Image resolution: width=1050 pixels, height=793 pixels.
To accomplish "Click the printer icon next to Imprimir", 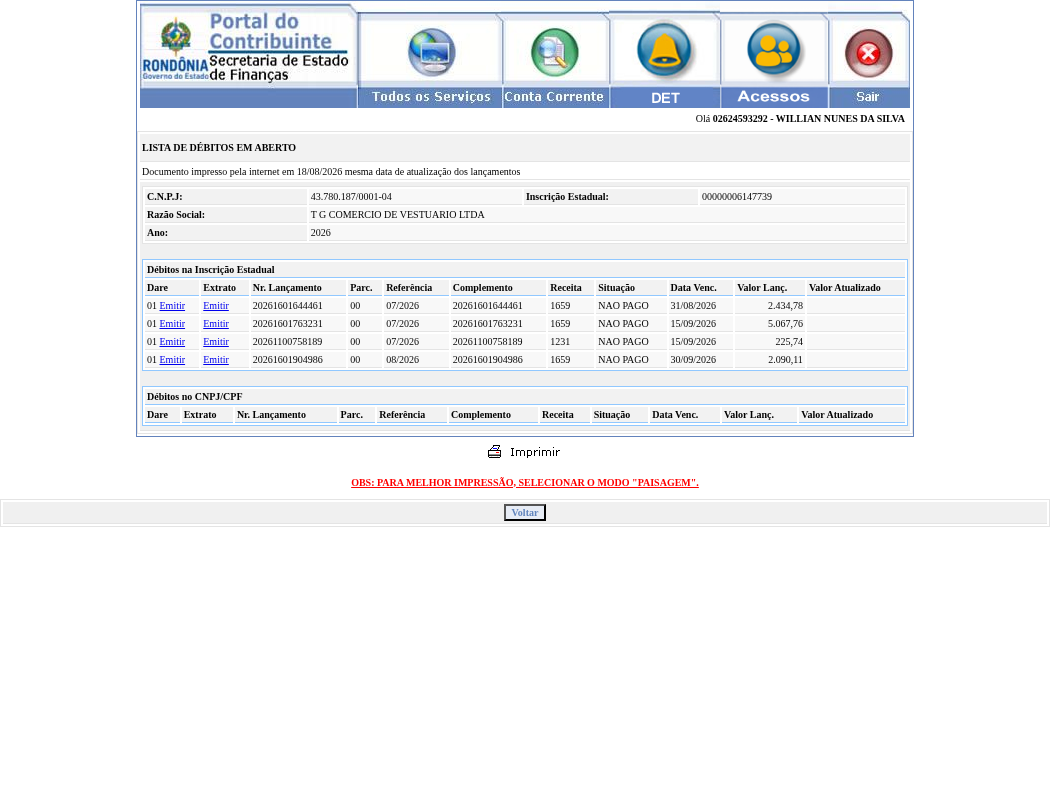I will click(494, 451).
